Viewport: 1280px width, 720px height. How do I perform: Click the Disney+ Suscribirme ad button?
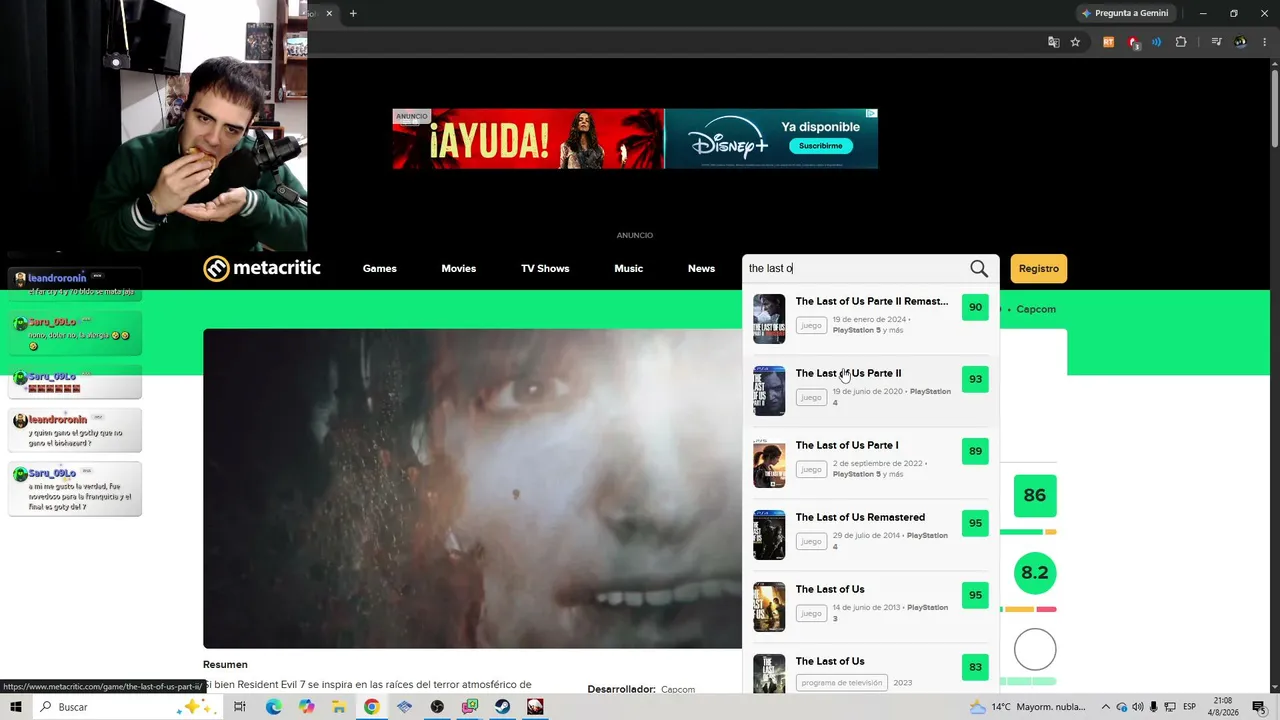[x=821, y=146]
